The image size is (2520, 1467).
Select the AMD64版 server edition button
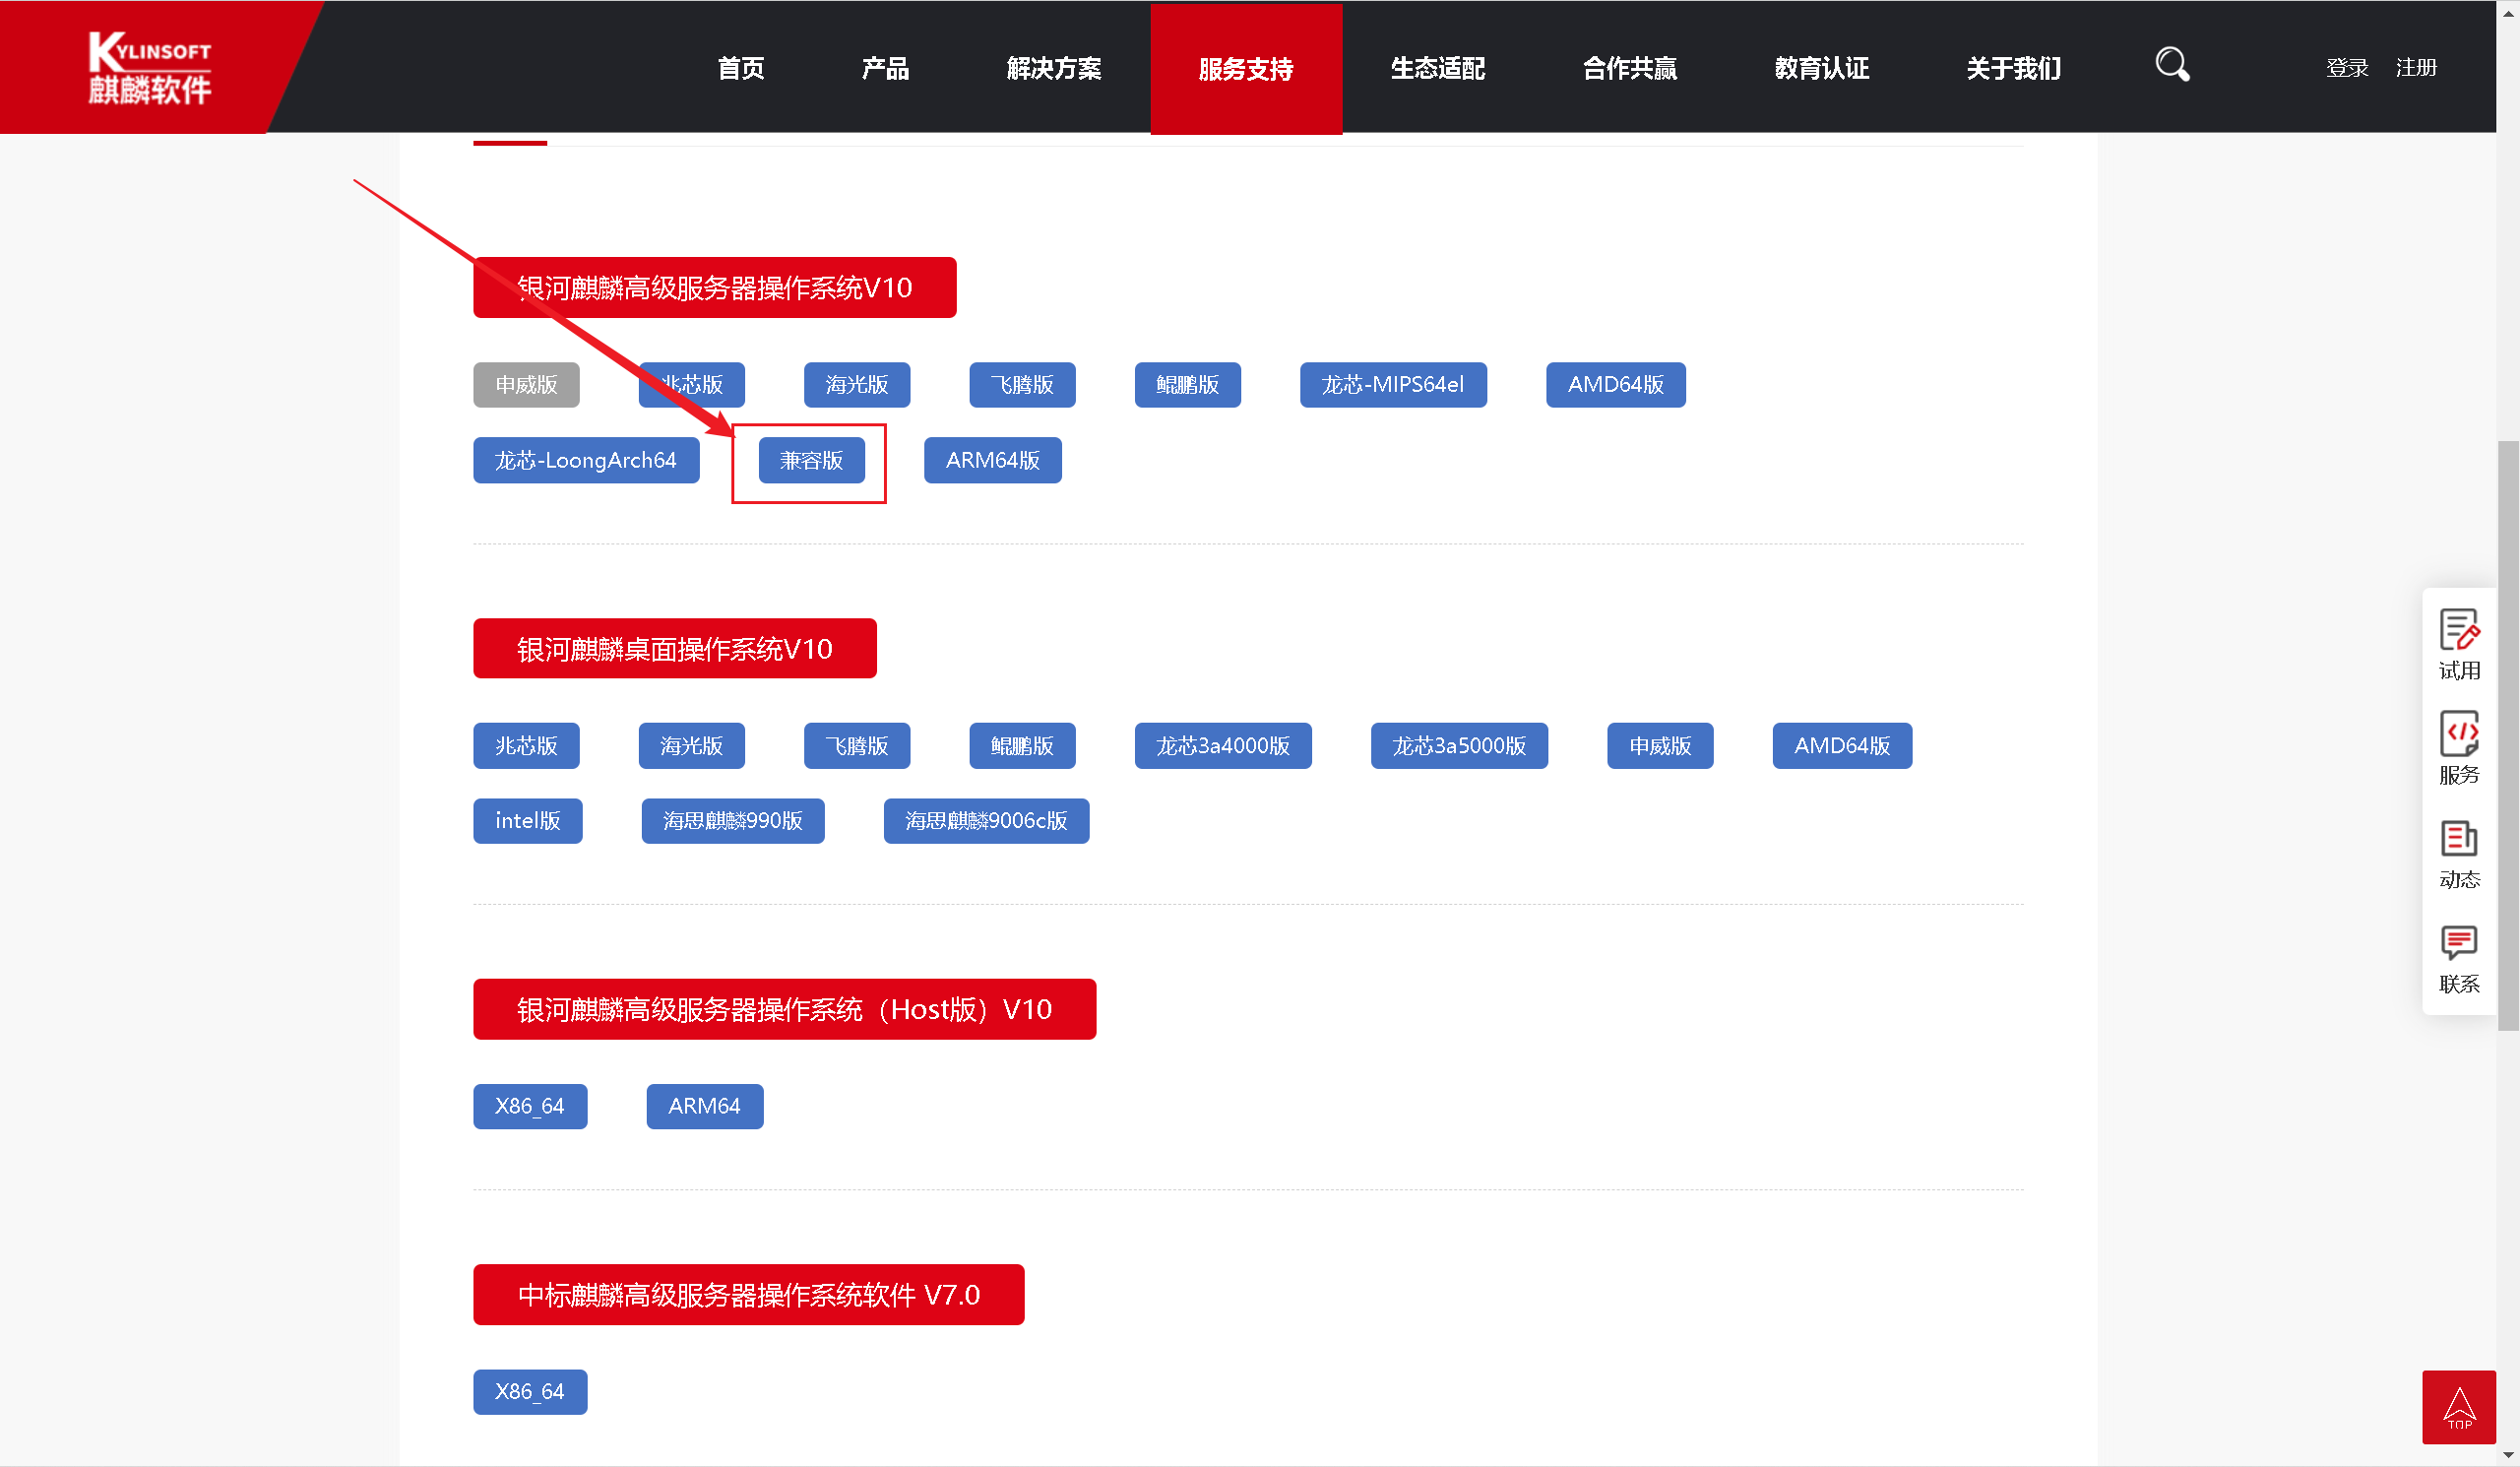pos(1616,385)
